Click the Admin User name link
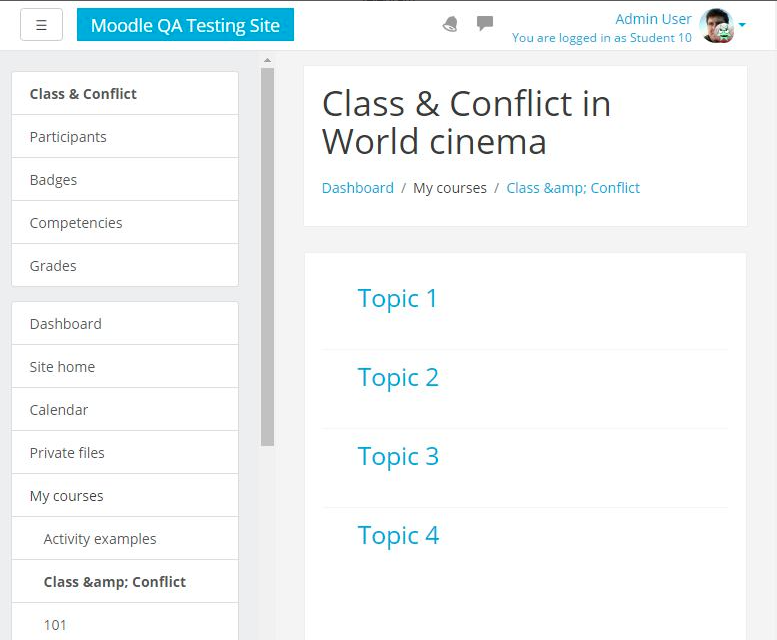This screenshot has width=777, height=640. click(x=653, y=19)
